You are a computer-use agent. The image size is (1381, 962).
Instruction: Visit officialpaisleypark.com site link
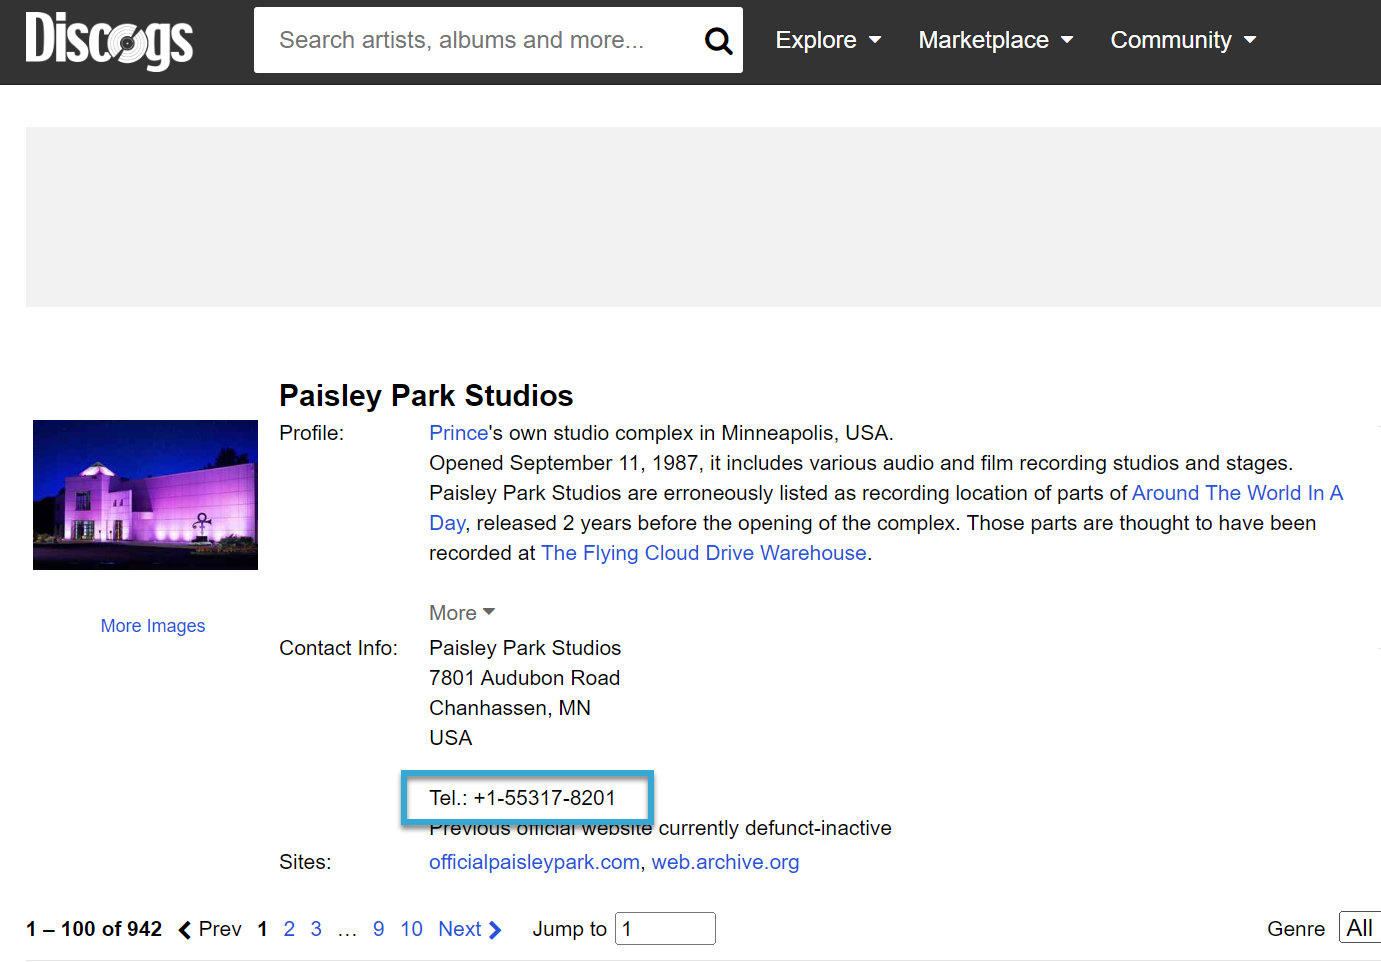pos(534,862)
